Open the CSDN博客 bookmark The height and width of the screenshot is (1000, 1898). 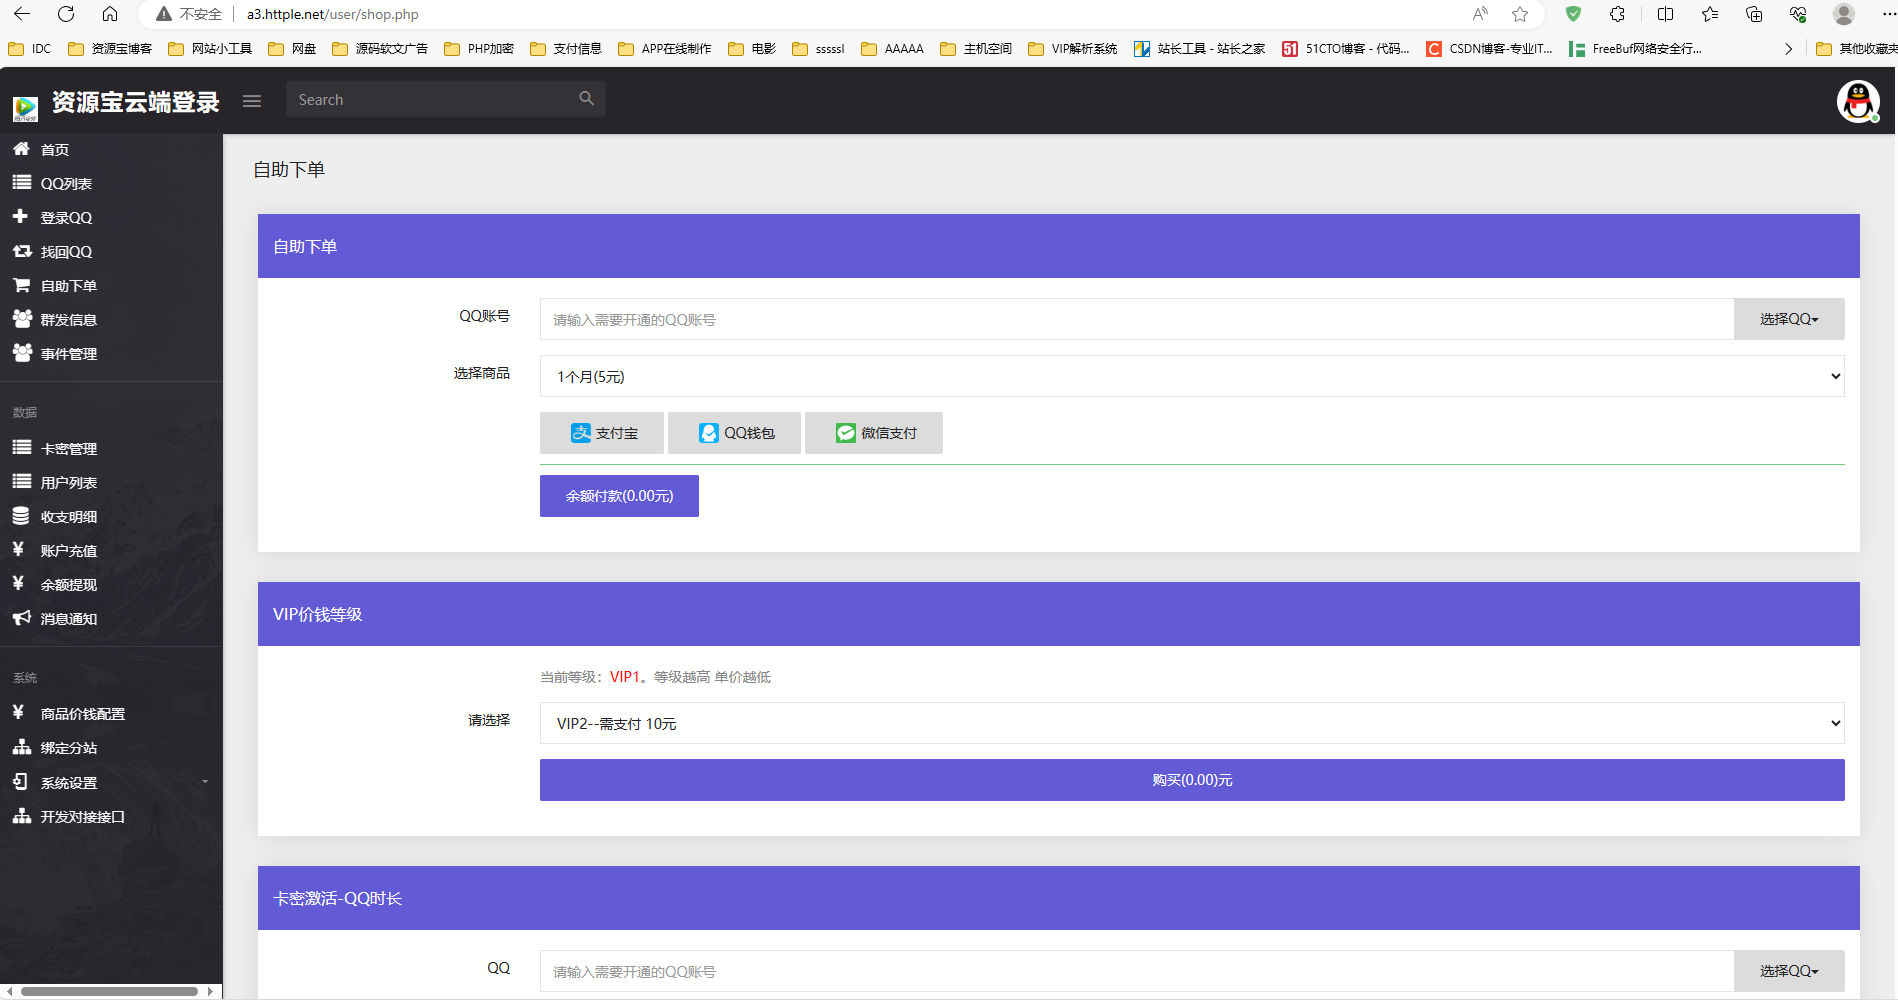click(1489, 48)
